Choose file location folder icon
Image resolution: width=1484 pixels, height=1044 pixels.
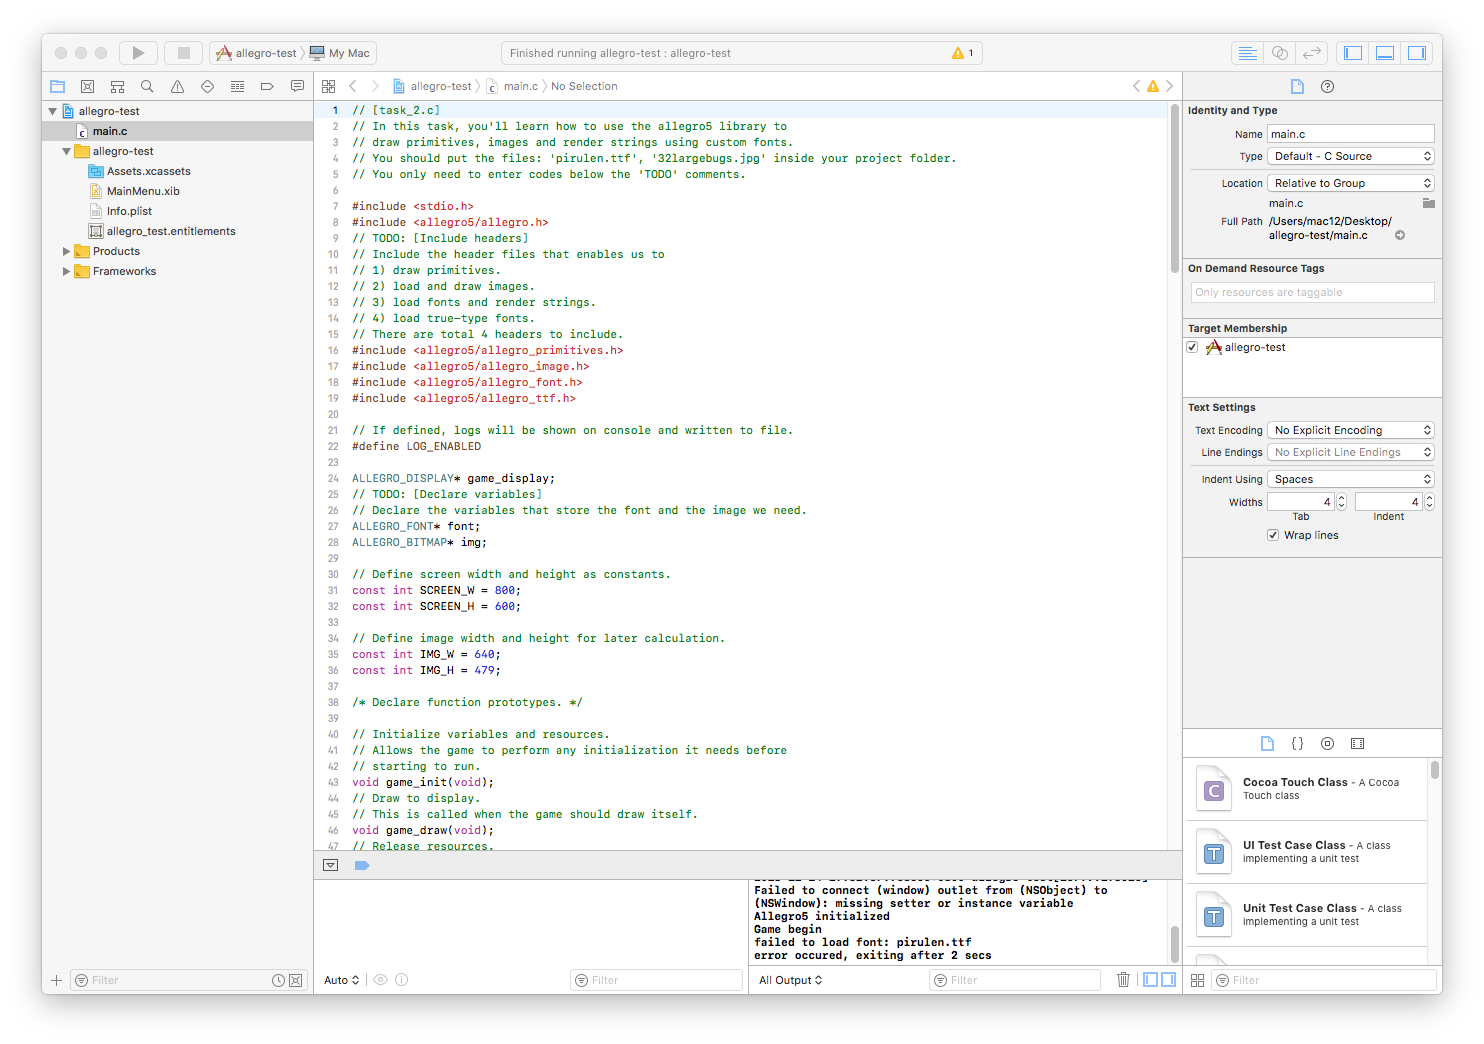tap(1429, 203)
